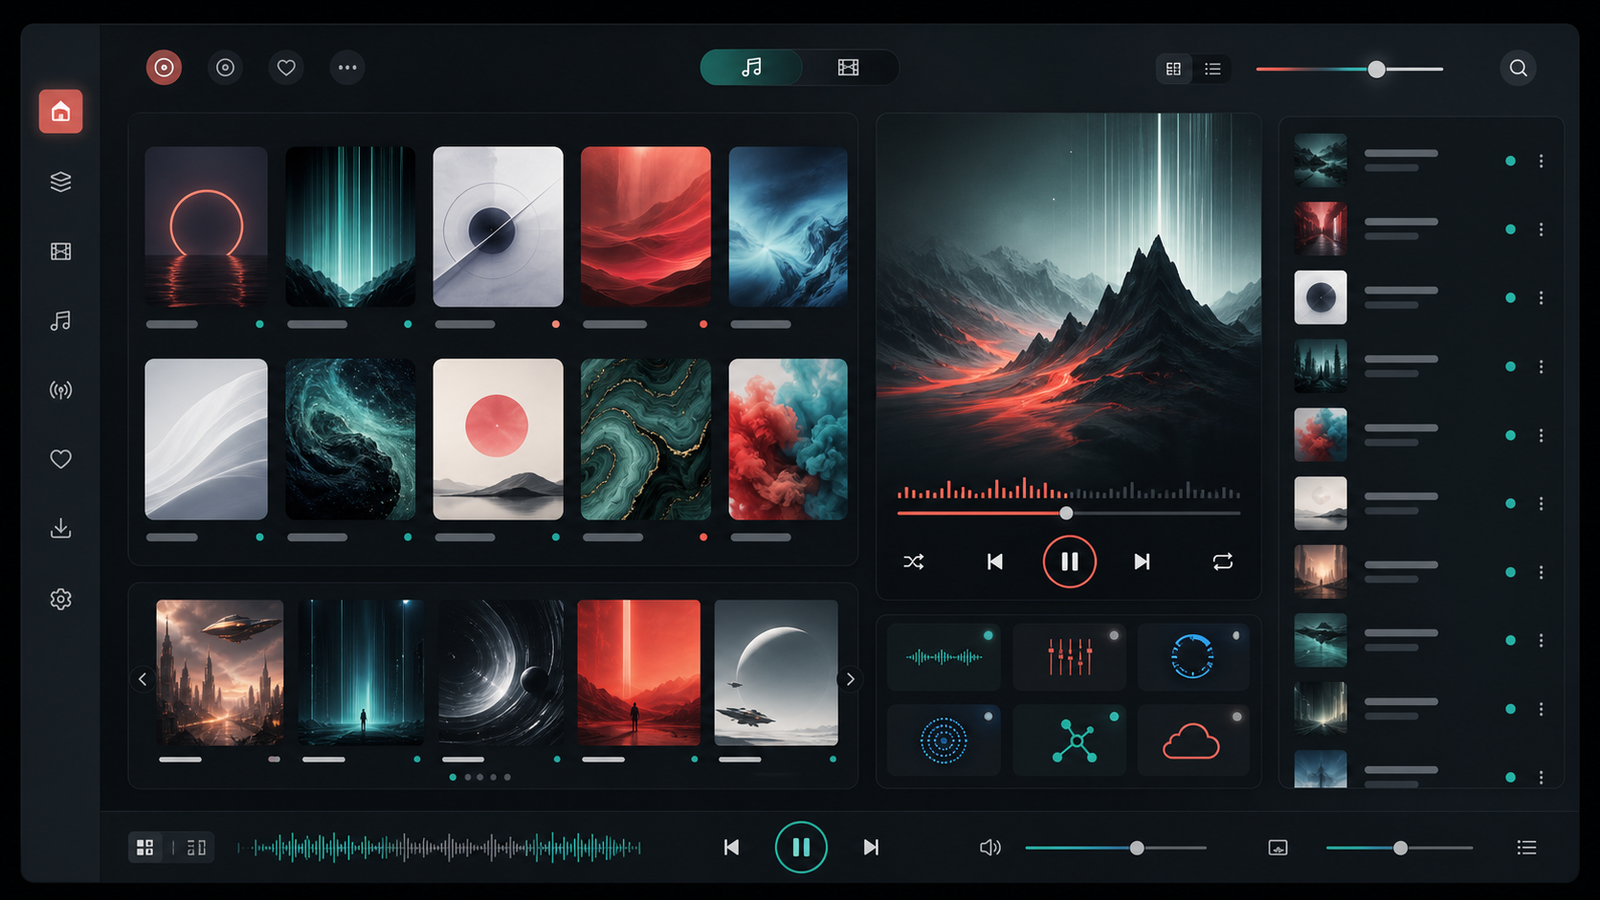Viewport: 1600px width, 900px height.
Task: Click the heart button in the top toolbar
Action: tap(286, 68)
